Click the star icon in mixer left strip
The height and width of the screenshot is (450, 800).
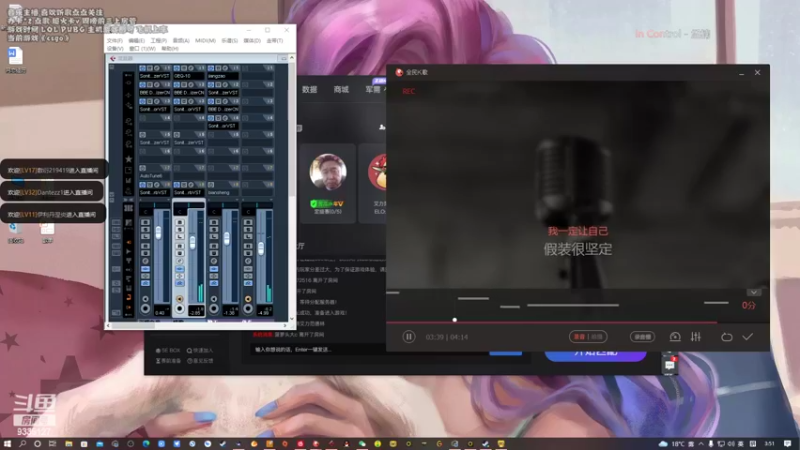pyautogui.click(x=129, y=159)
